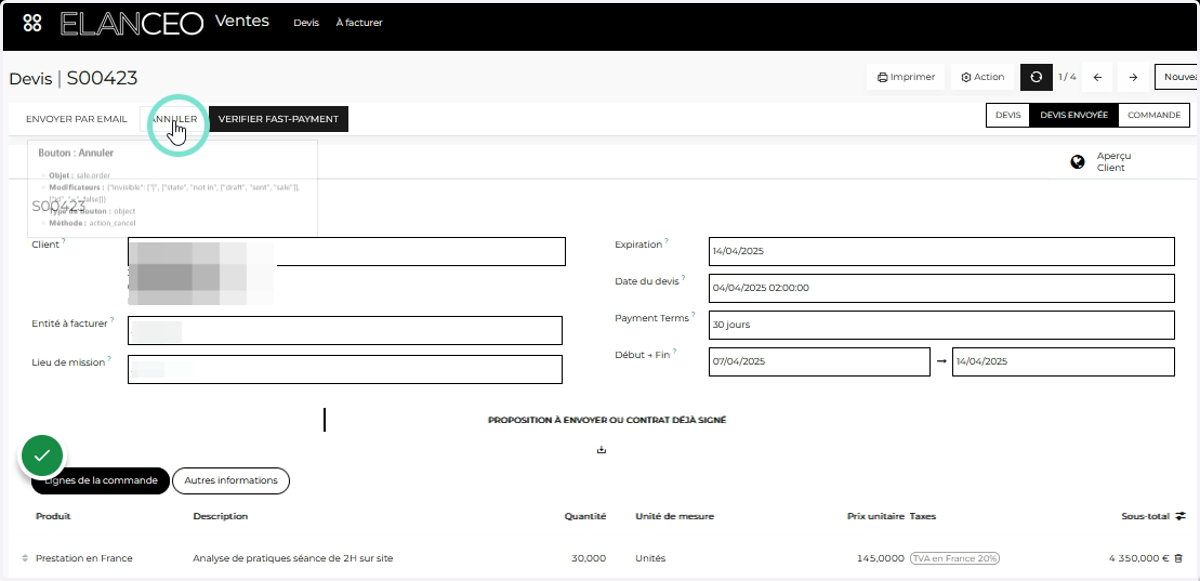Click the quantity 30,000 cell
The width and height of the screenshot is (1200, 581).
(590, 558)
